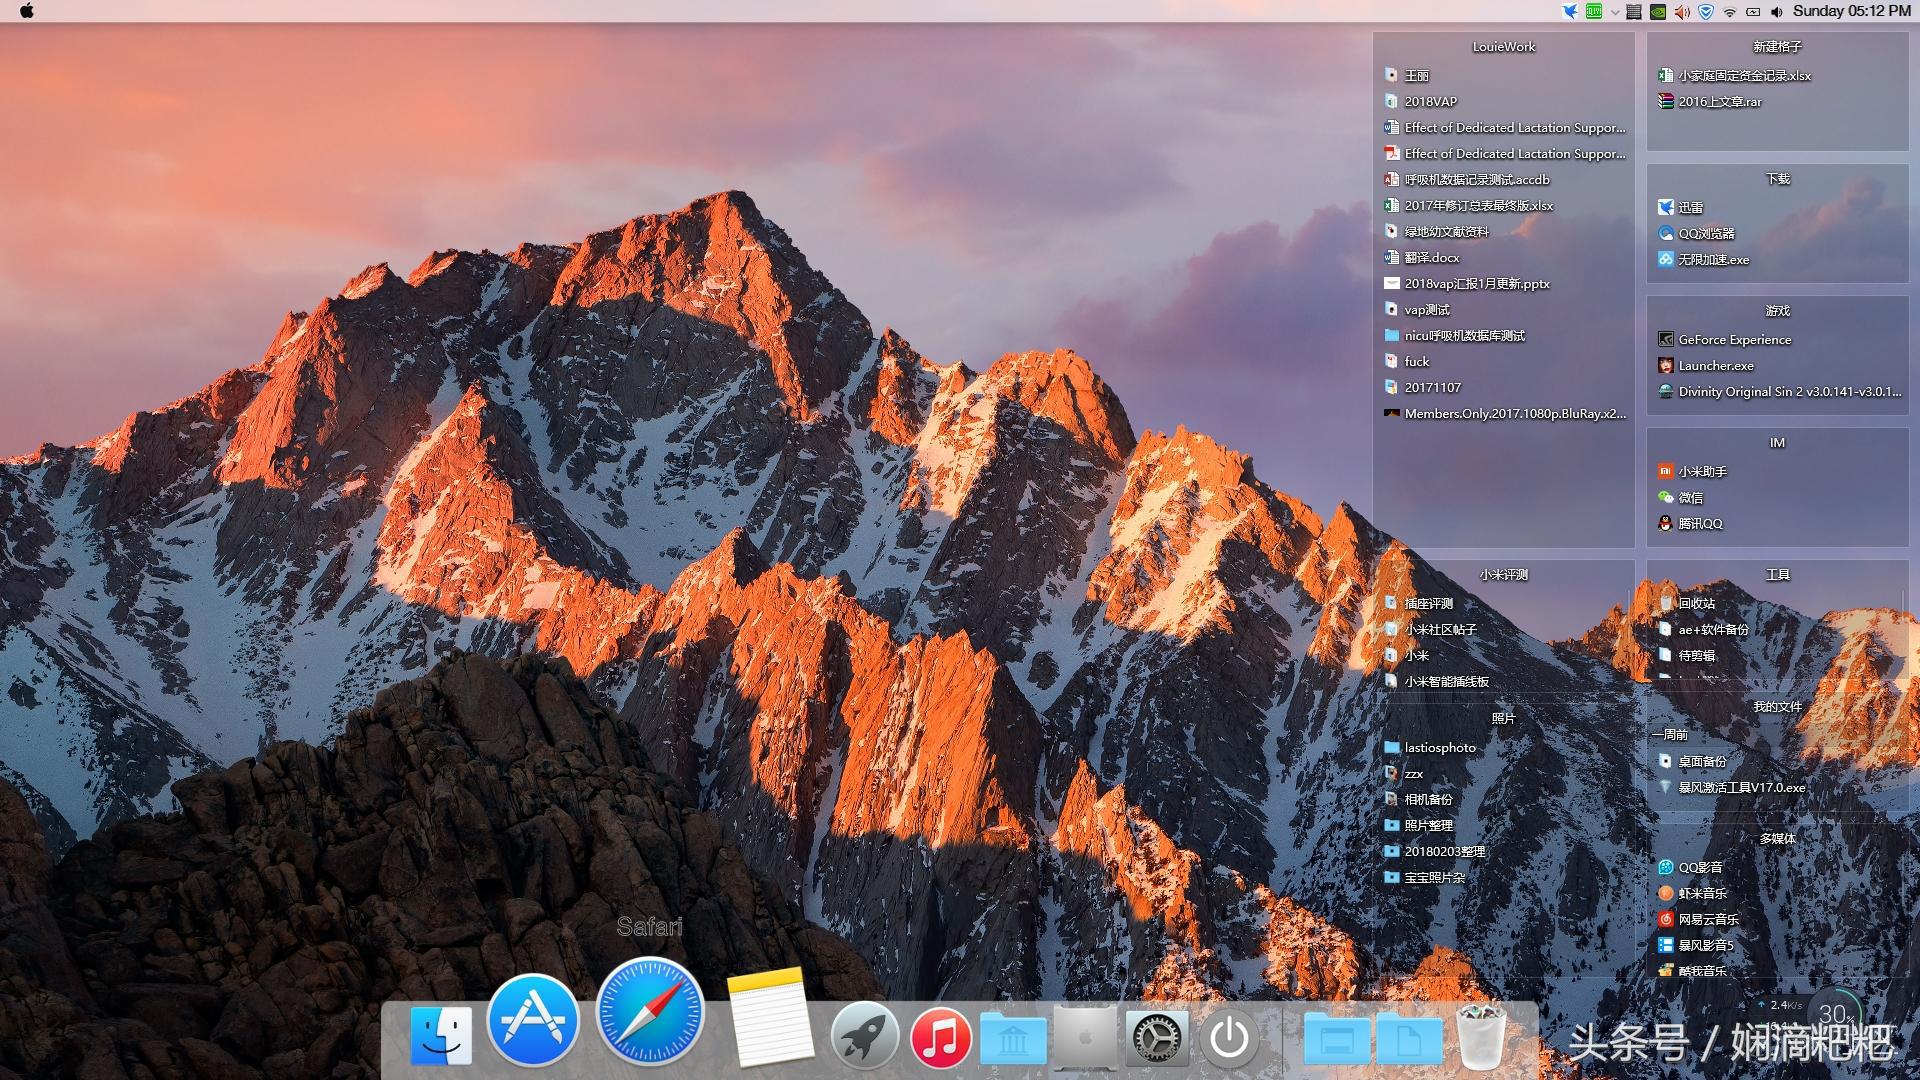Launch the App Store dock icon
The width and height of the screenshot is (1920, 1080).
(533, 1020)
